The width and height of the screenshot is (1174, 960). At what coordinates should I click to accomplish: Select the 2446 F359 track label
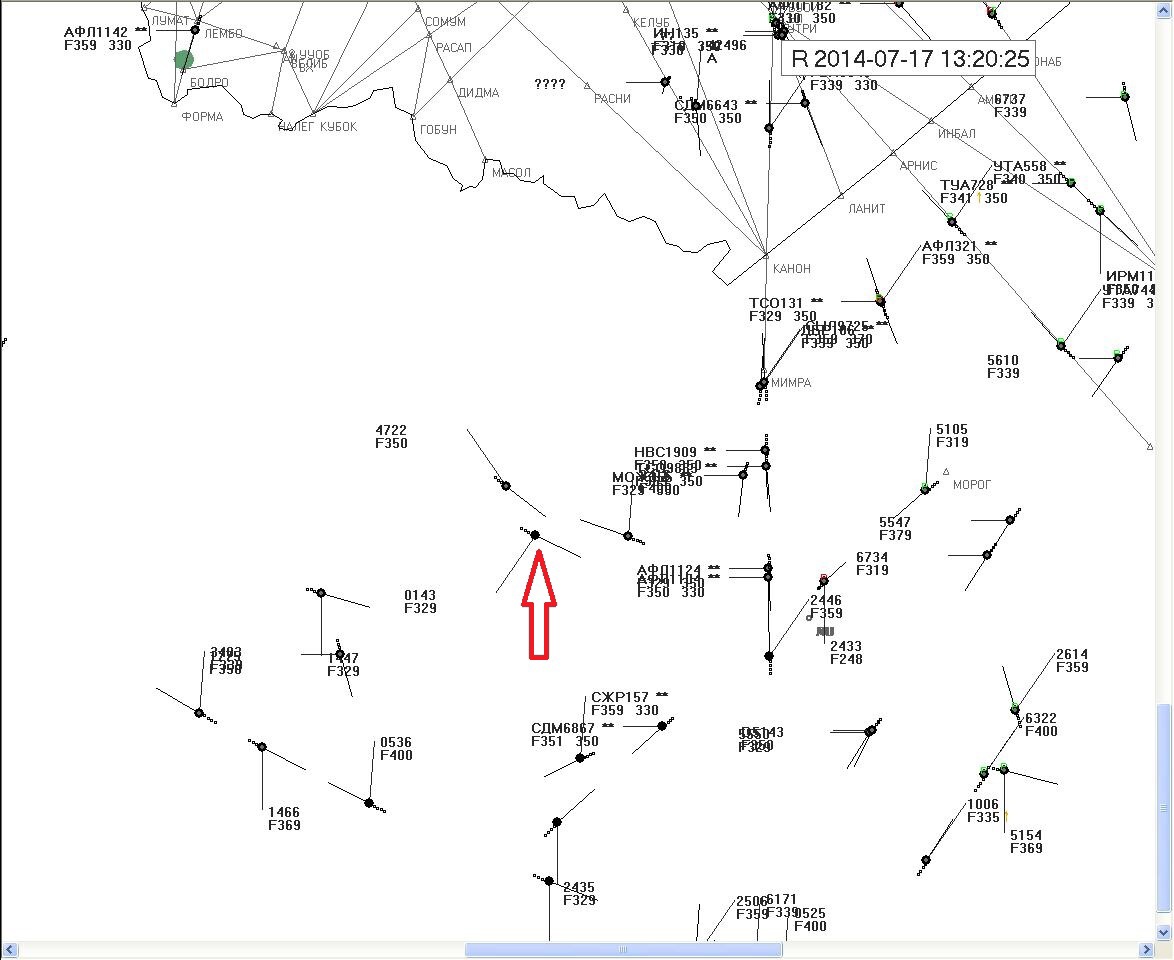tap(826, 607)
